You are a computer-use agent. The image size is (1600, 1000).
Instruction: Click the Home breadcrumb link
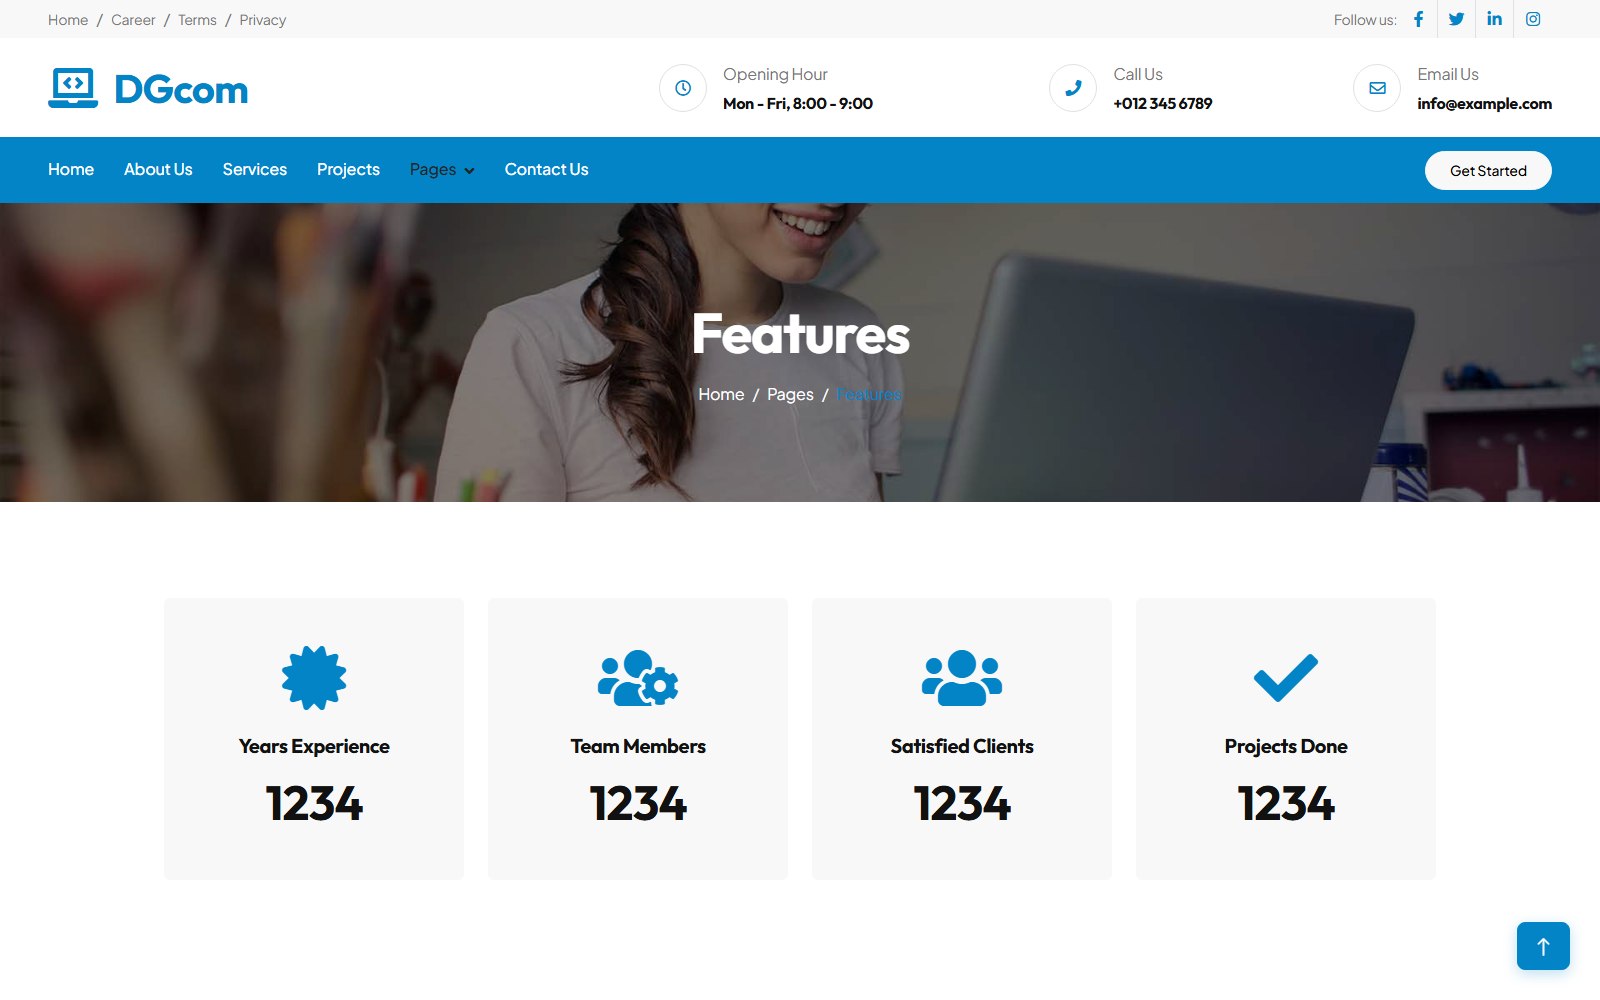coord(721,395)
